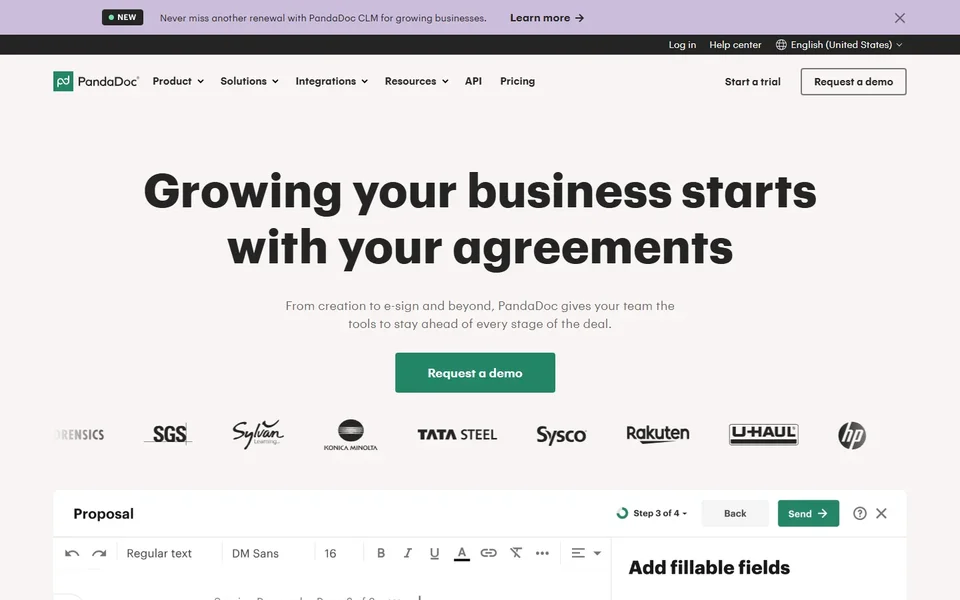Click the globe language icon
The width and height of the screenshot is (960, 600).
click(781, 45)
